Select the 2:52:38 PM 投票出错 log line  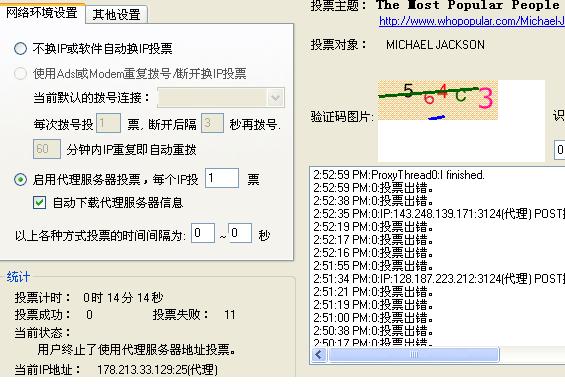pos(373,201)
